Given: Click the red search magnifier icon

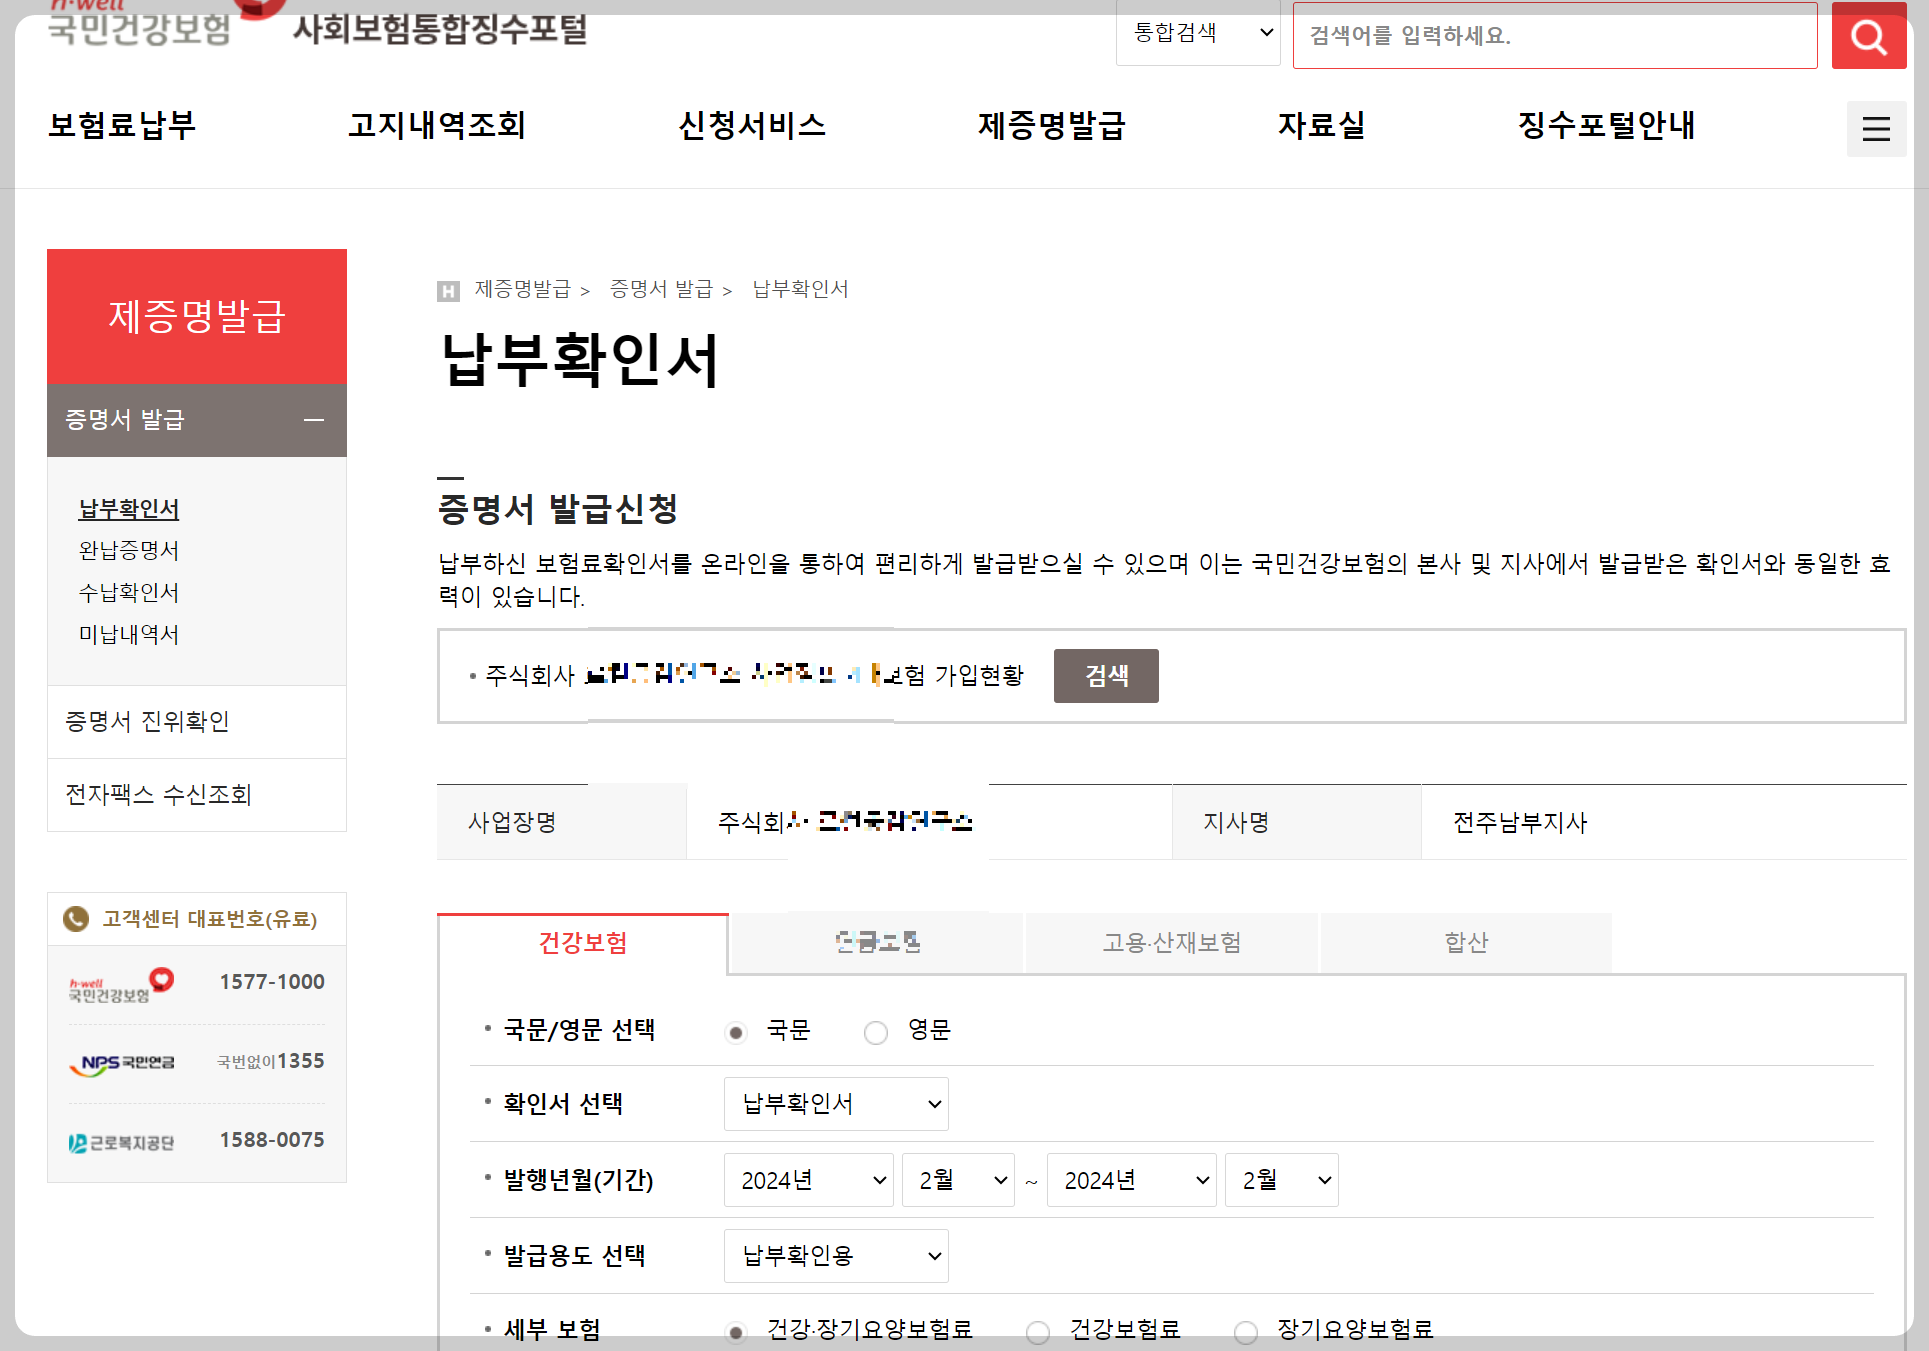Looking at the screenshot, I should [x=1868, y=36].
